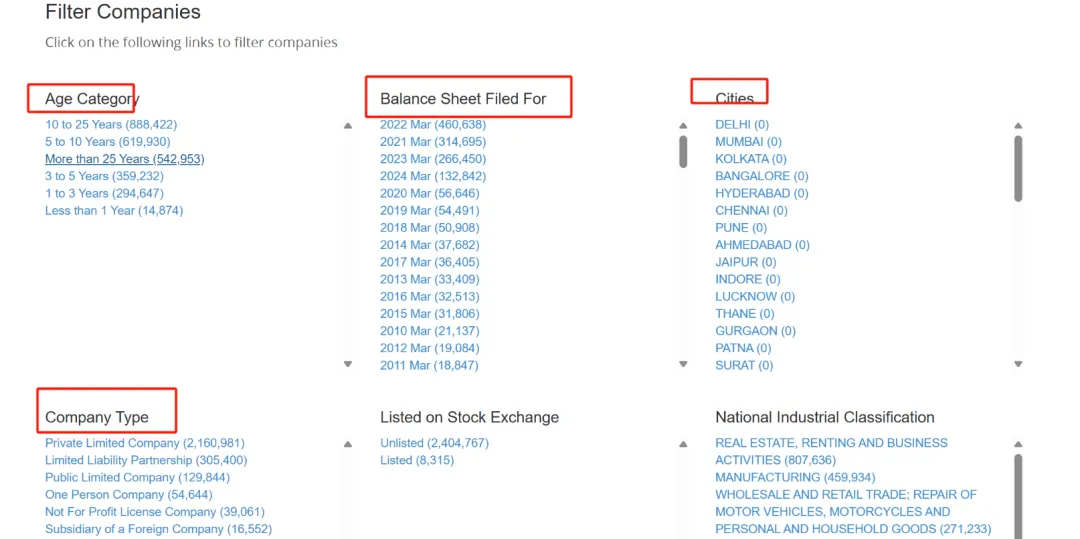Select the 2022 Mar balance sheet filter
The image size is (1080, 539).
pos(432,125)
